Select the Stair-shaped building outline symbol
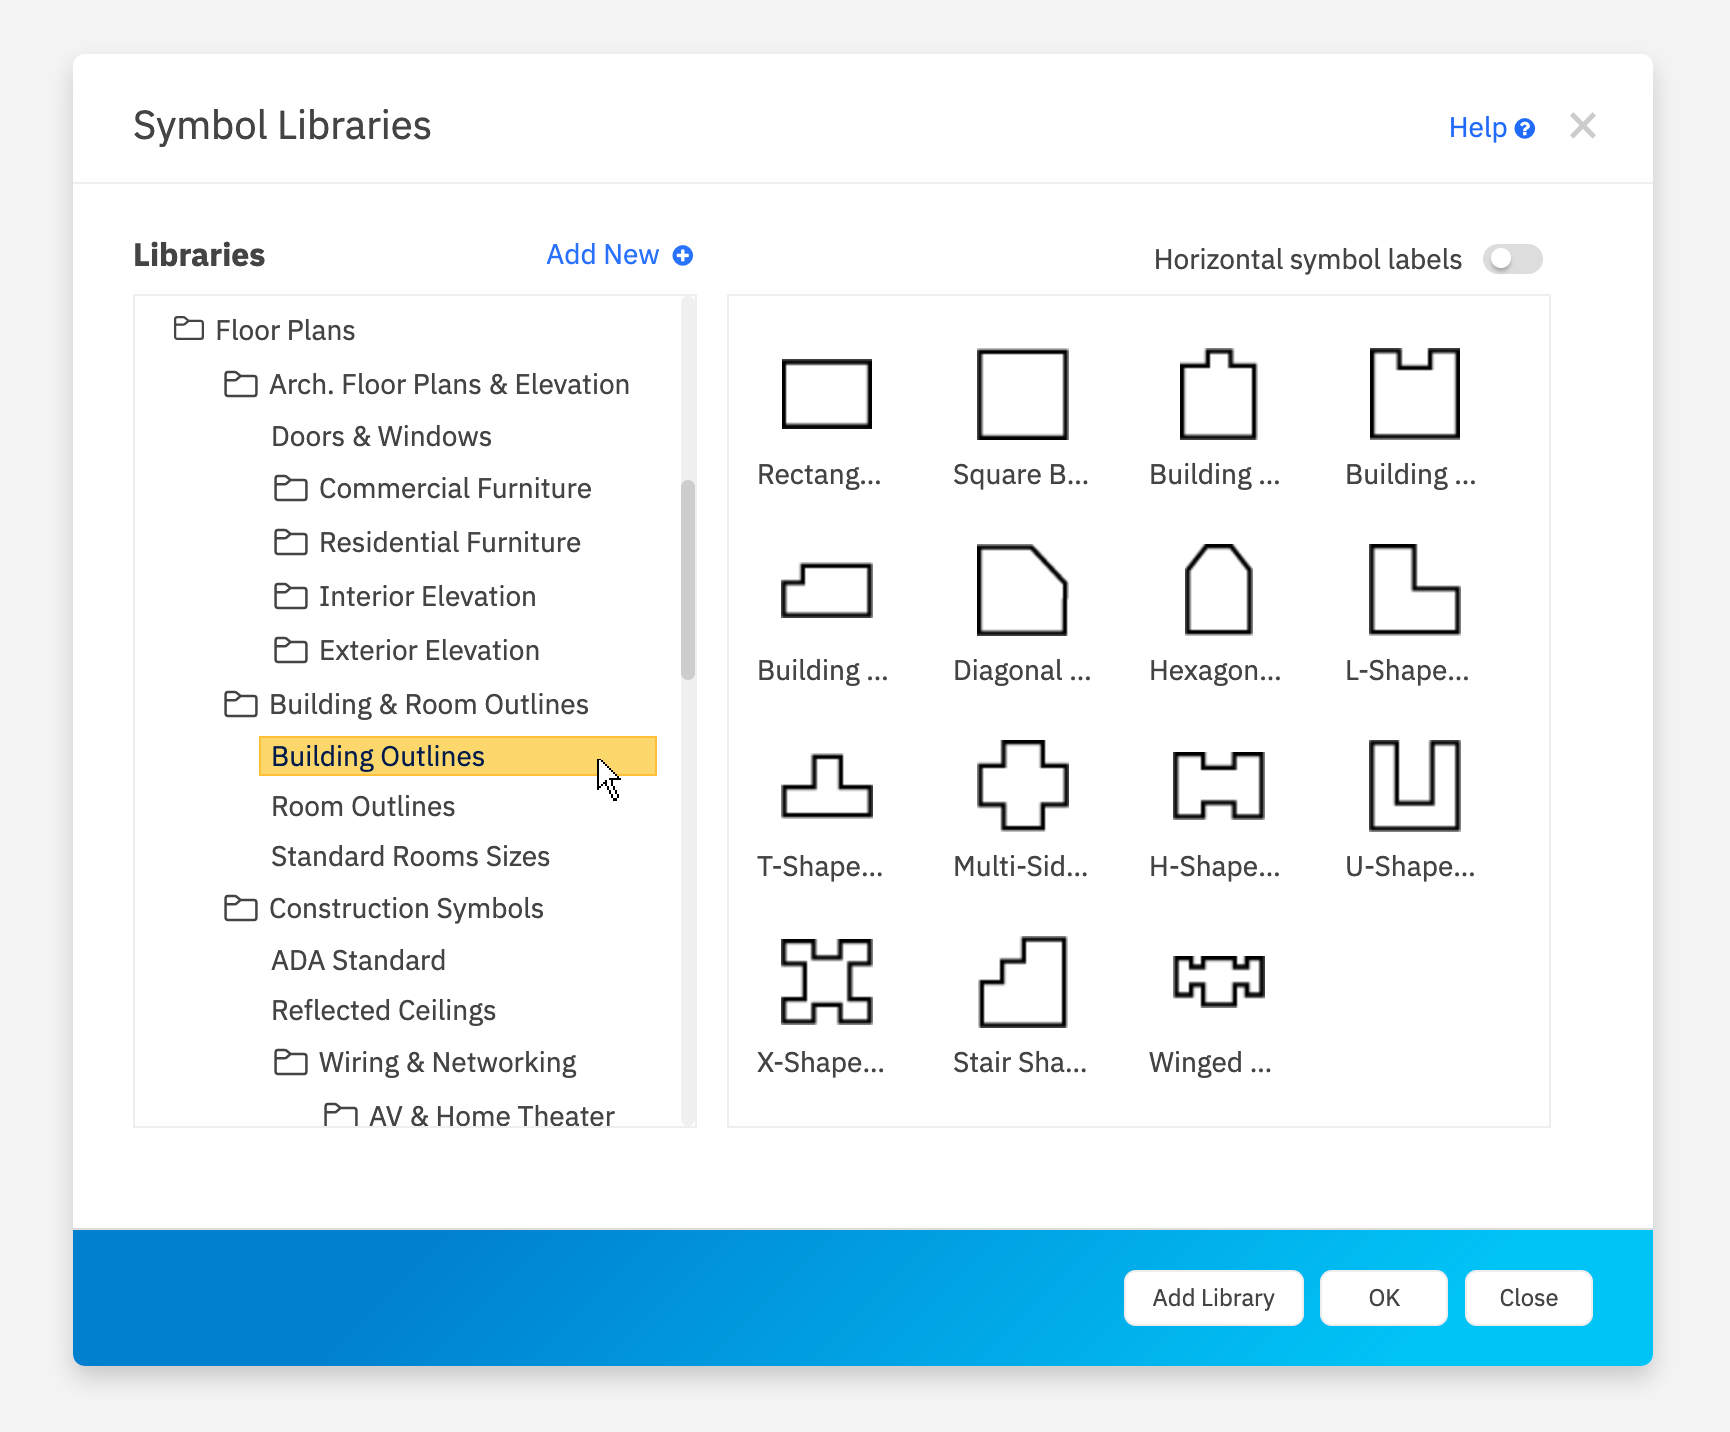Viewport: 1730px width, 1432px height. pyautogui.click(x=1021, y=982)
